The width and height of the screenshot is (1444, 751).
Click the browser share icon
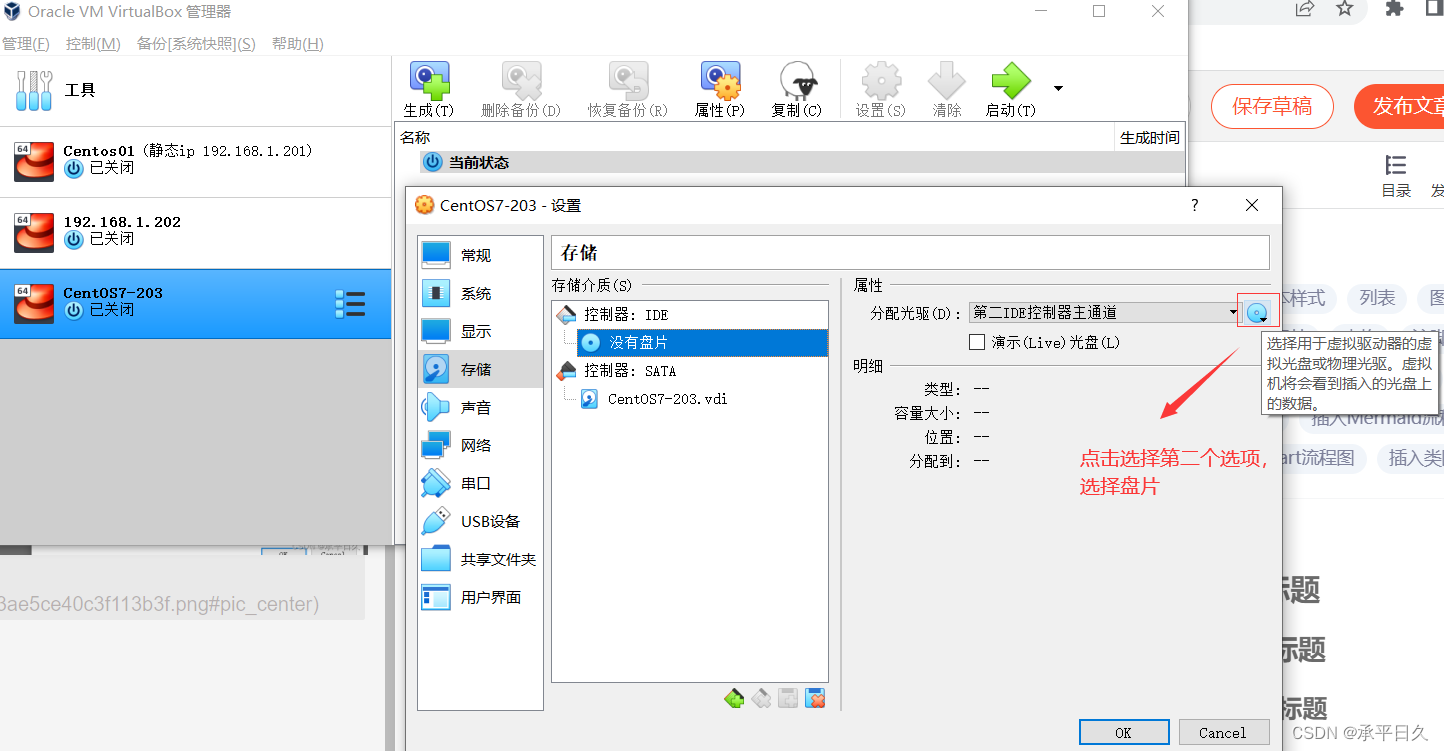point(1305,9)
